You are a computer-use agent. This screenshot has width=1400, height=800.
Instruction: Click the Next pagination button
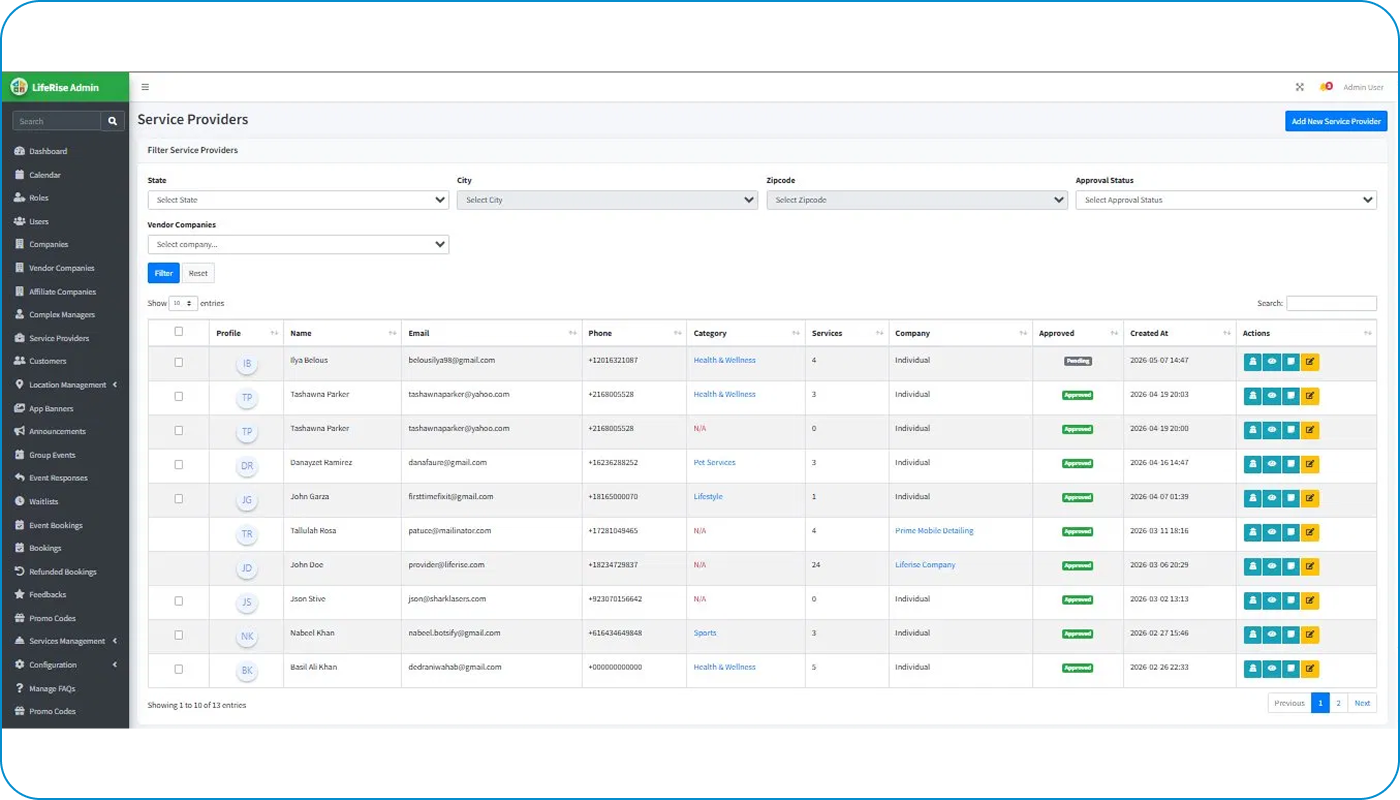1362,703
